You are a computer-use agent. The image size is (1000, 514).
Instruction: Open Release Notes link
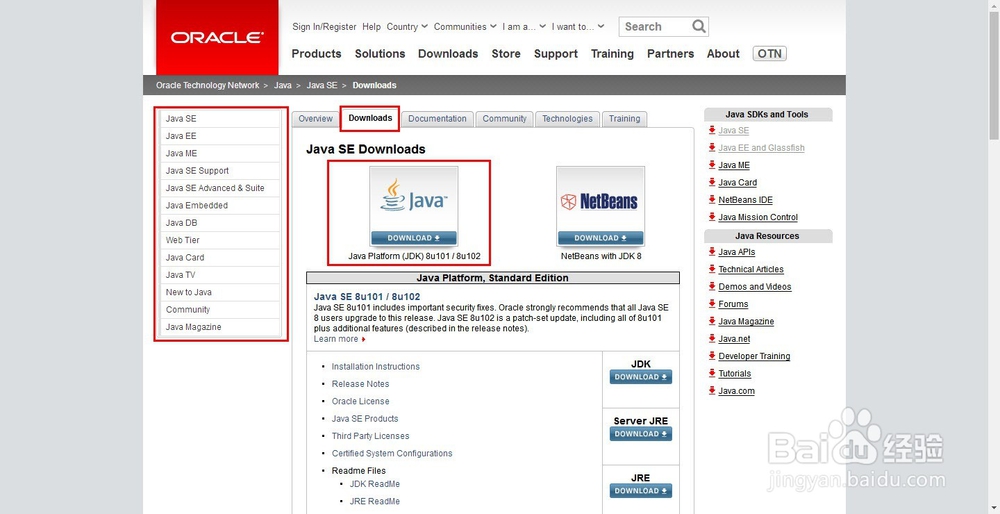[360, 384]
